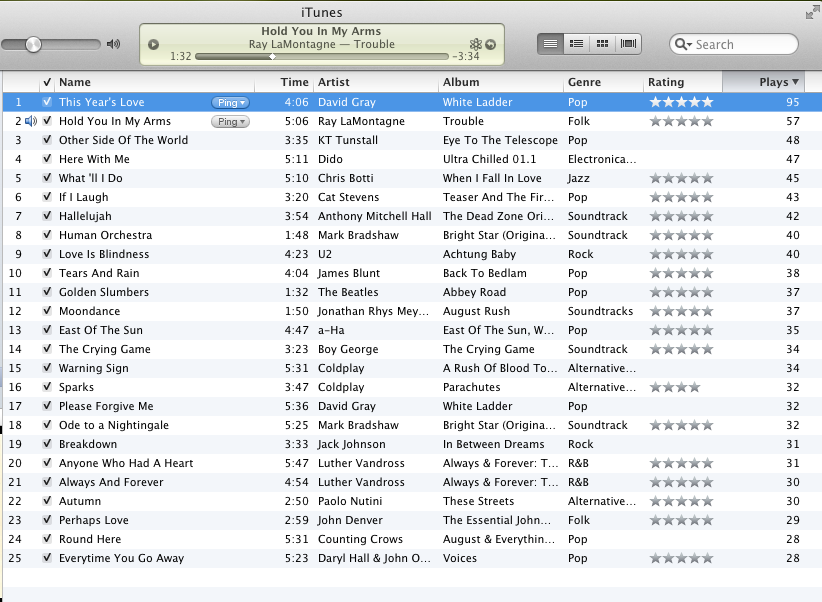The height and width of the screenshot is (602, 822).
Task: Sort by the Name column header
Action: point(154,82)
